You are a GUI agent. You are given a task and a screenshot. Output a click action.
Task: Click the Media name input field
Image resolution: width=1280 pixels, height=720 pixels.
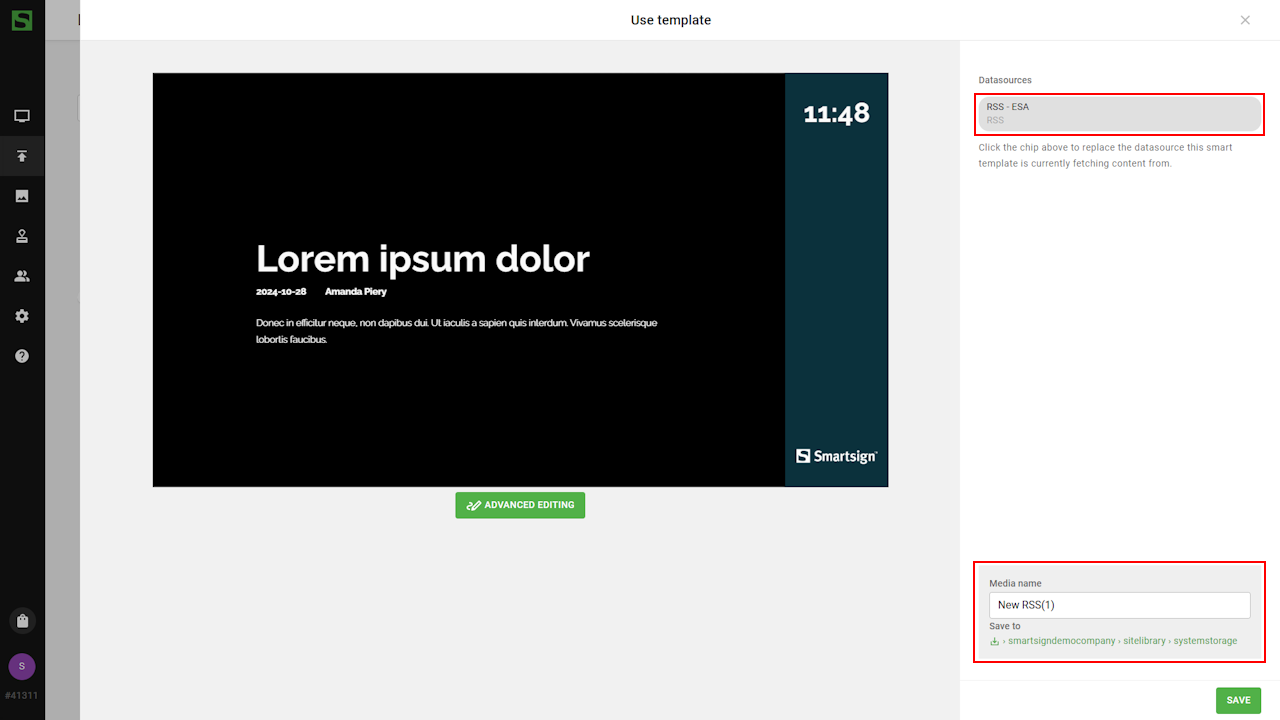(1119, 605)
